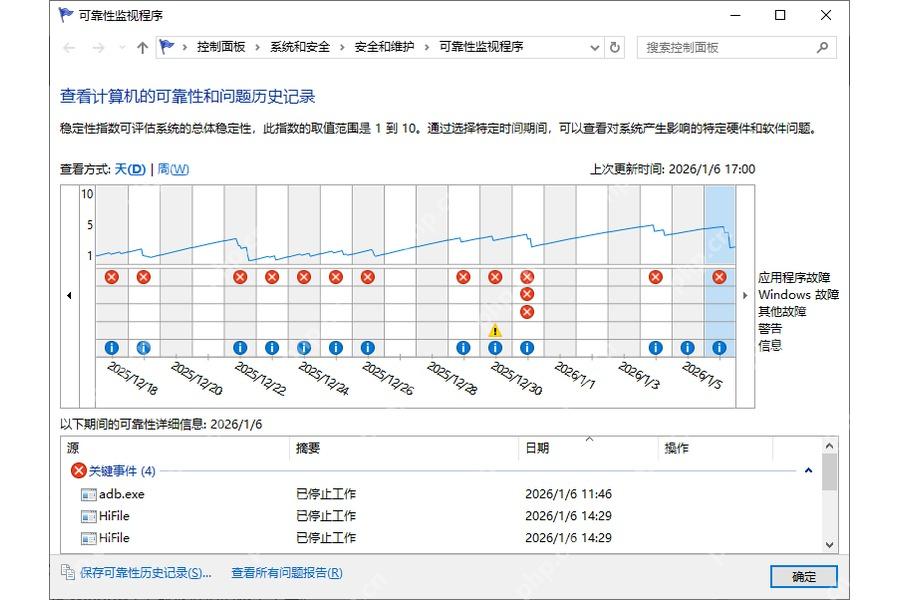
Task: Click 应用程序故障 row label
Action: [794, 278]
